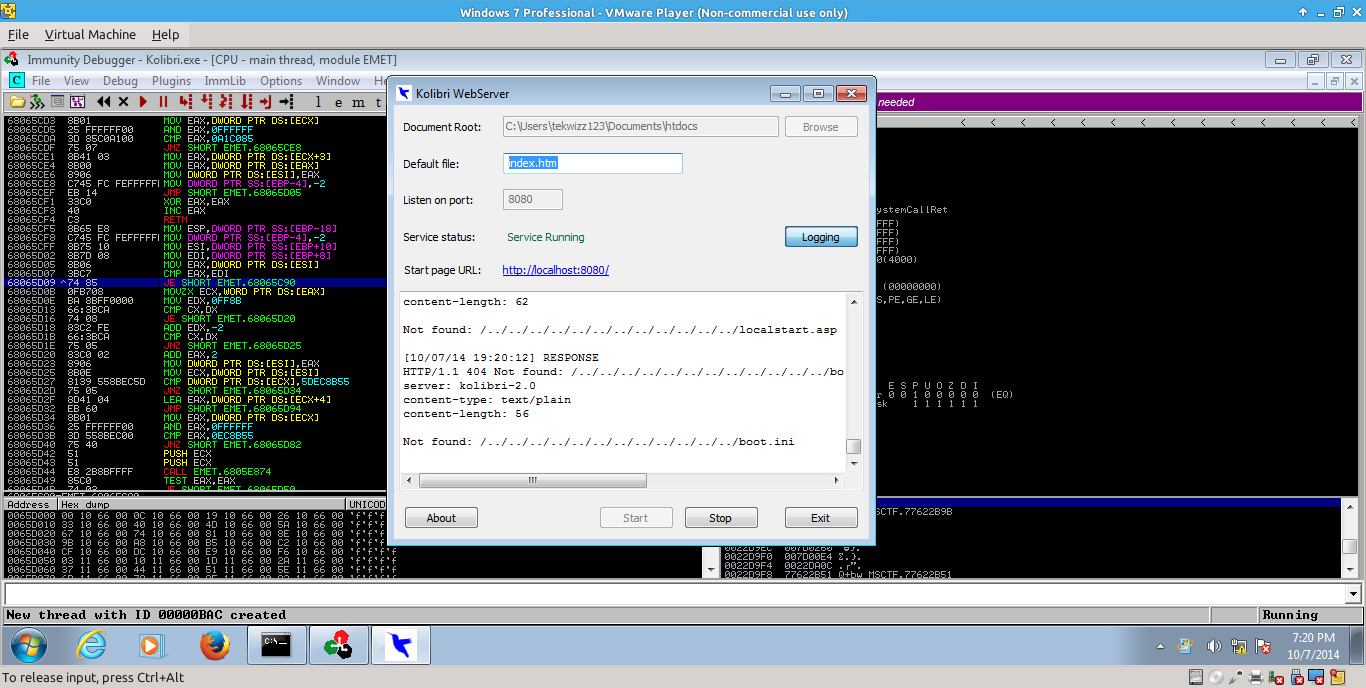This screenshot has width=1366, height=688.
Task: Click the Logging button in Kolibri
Action: pyautogui.click(x=821, y=237)
